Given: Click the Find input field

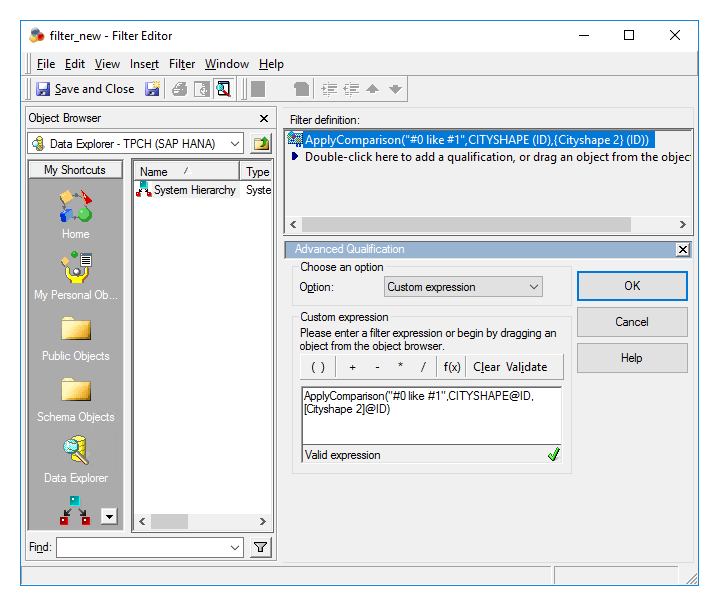Looking at the screenshot, I should tap(143, 547).
